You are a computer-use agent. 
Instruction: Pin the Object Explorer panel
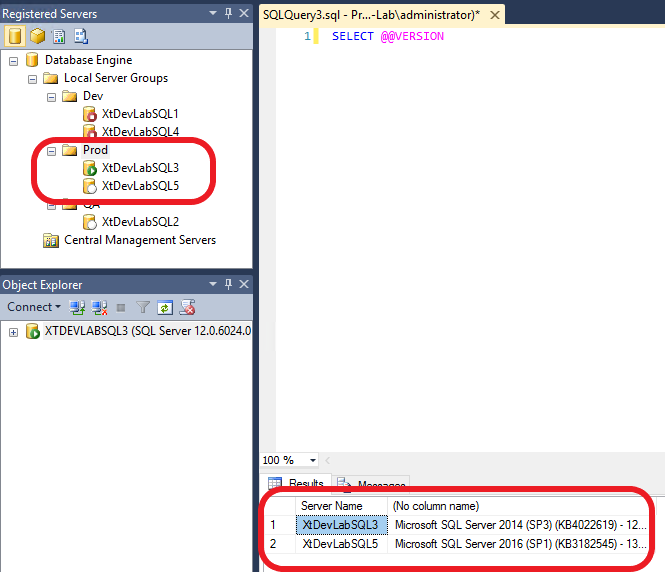228,284
